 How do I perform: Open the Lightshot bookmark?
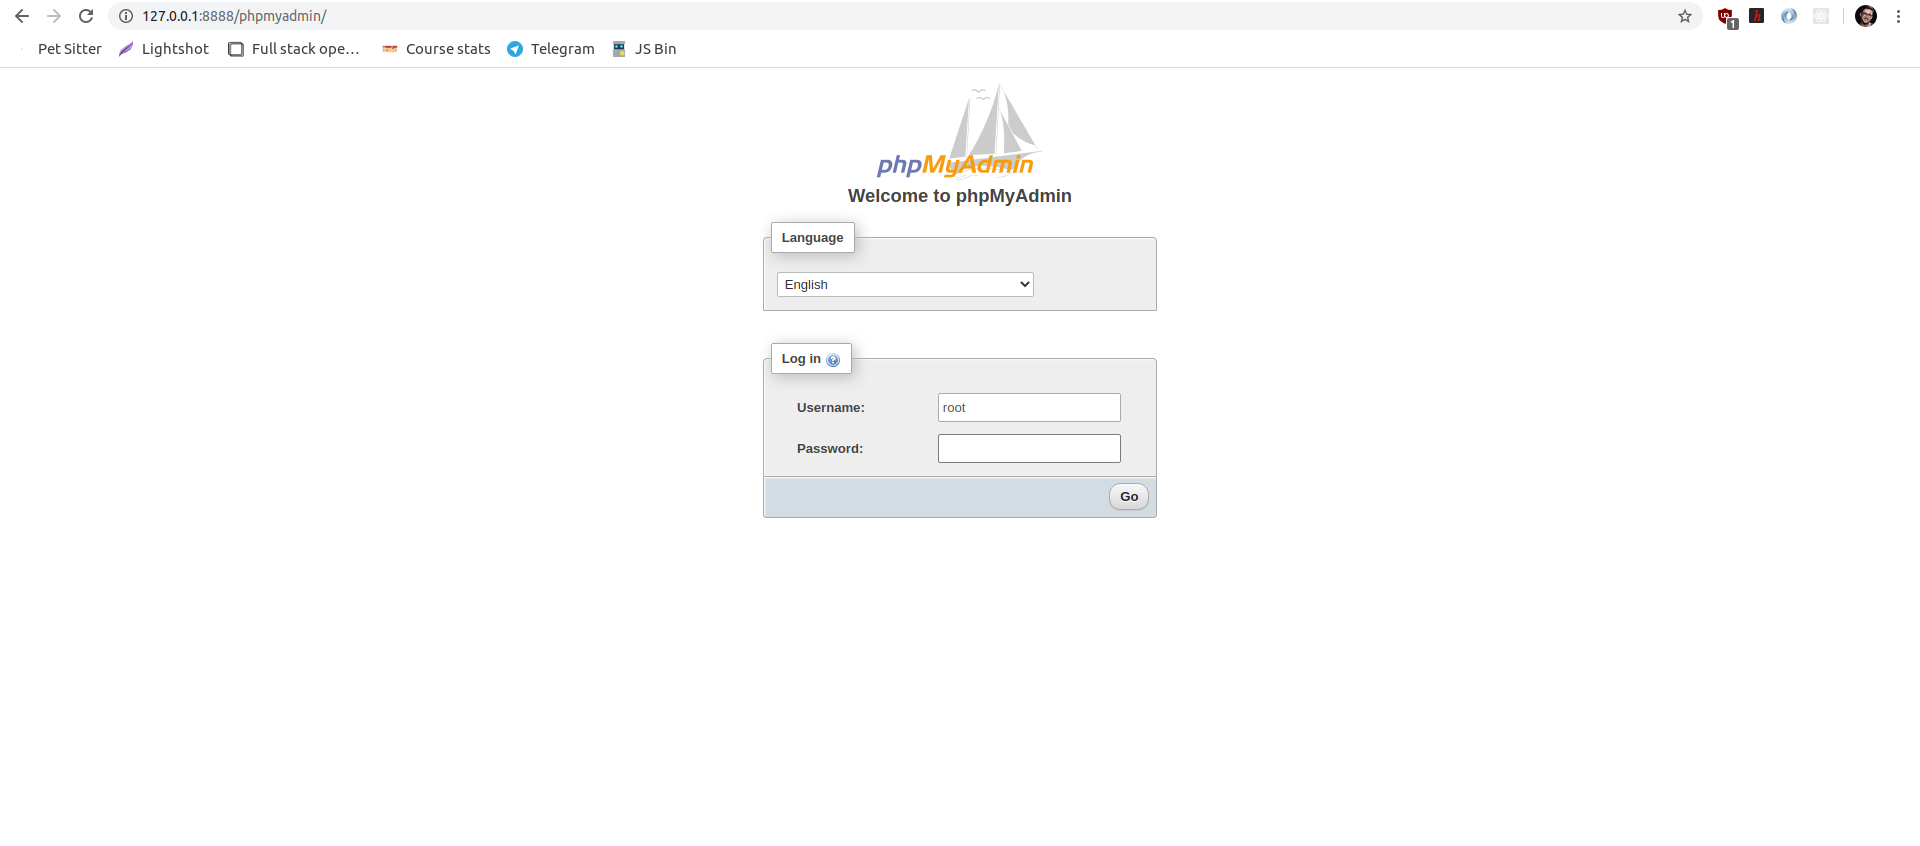(164, 49)
